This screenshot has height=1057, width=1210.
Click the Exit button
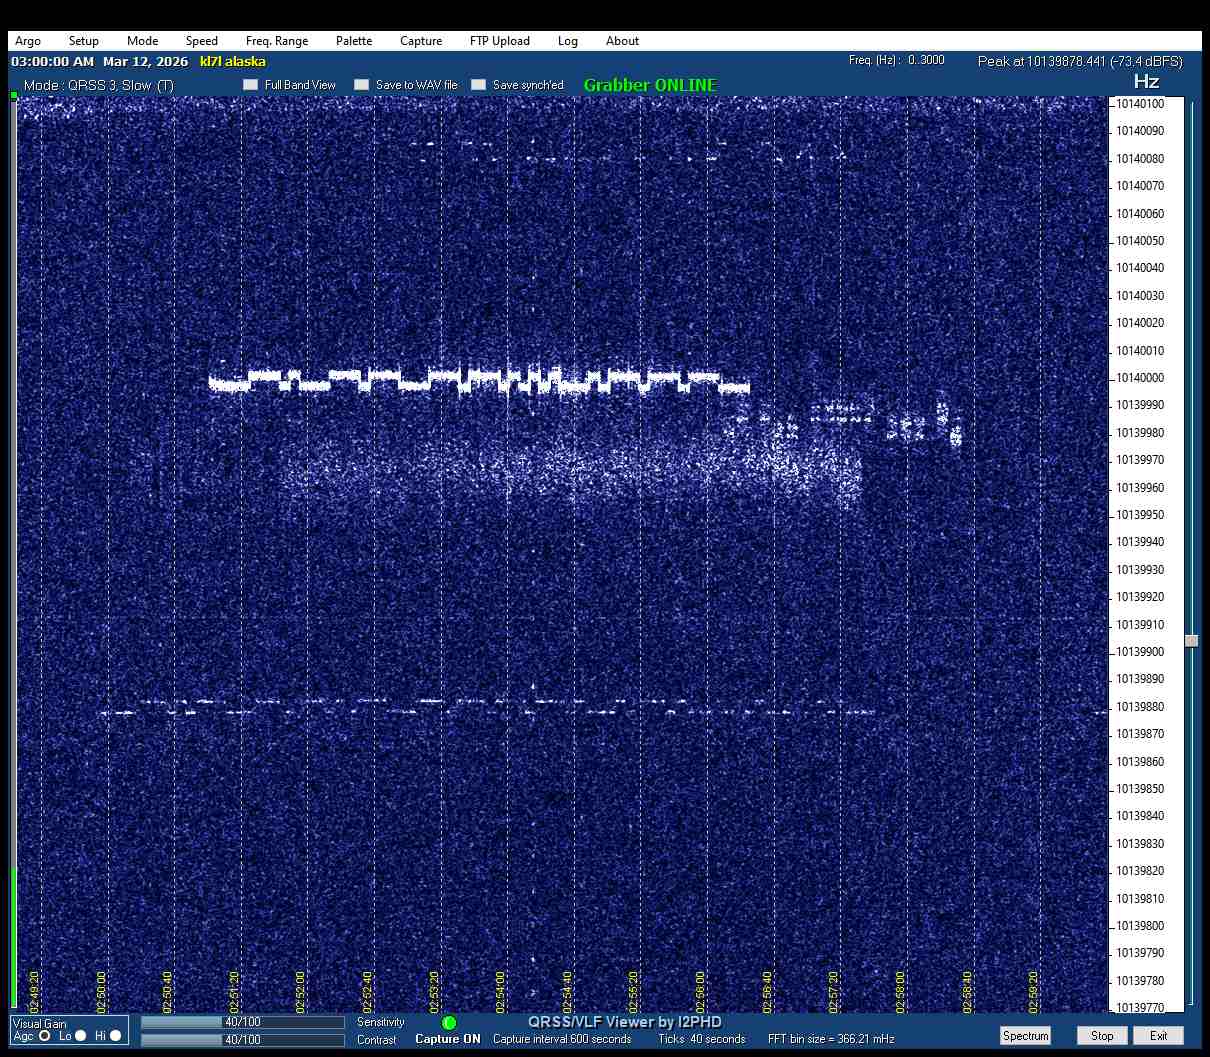1158,1036
